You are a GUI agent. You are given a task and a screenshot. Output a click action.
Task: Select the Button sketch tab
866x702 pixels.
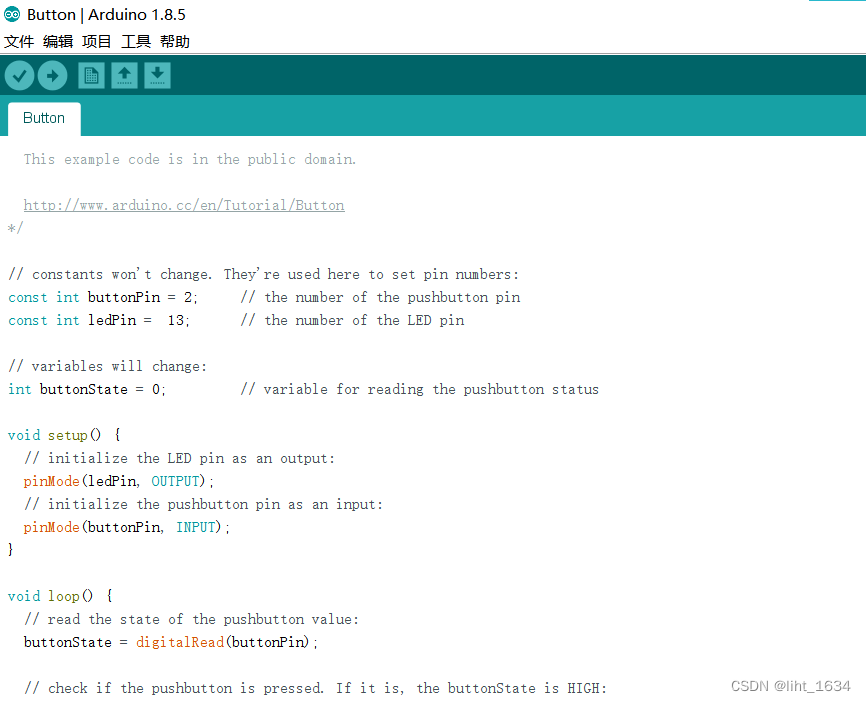pos(44,118)
